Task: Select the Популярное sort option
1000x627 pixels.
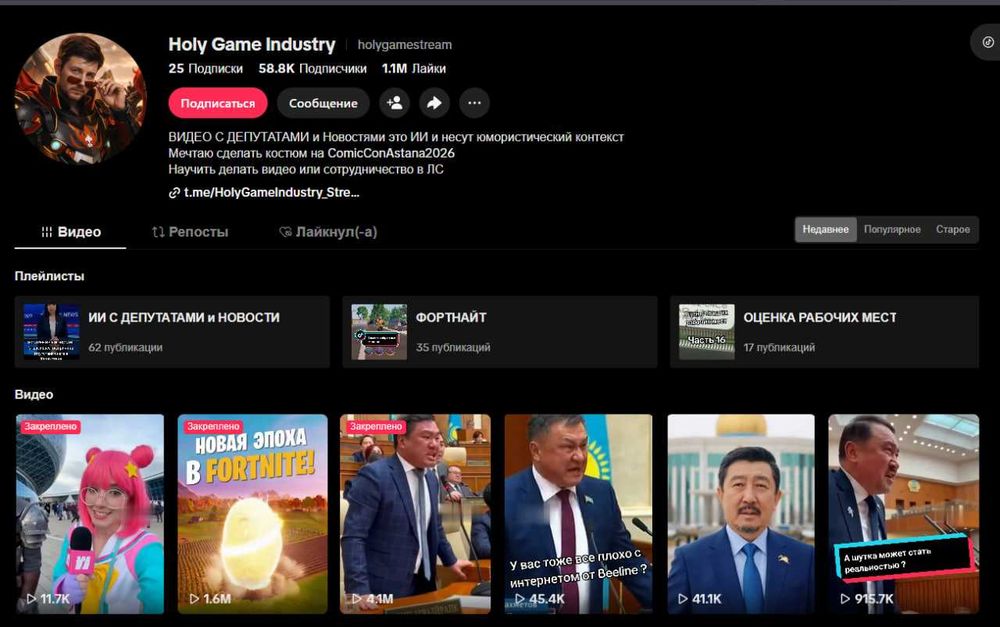Action: coord(892,230)
